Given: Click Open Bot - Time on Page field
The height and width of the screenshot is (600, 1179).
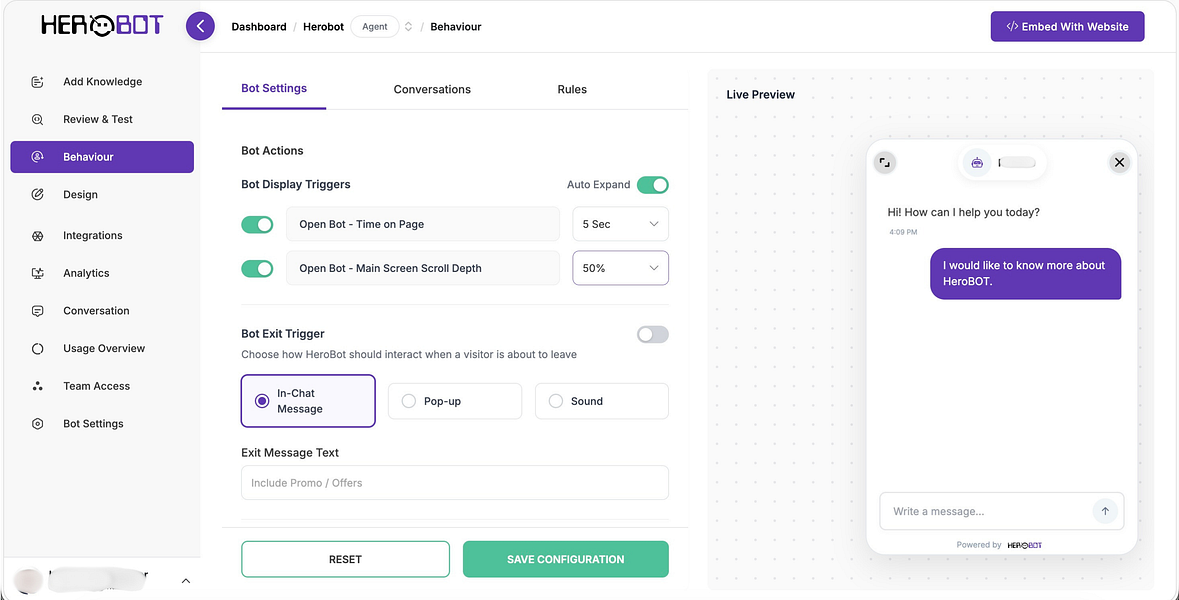Looking at the screenshot, I should pos(423,224).
